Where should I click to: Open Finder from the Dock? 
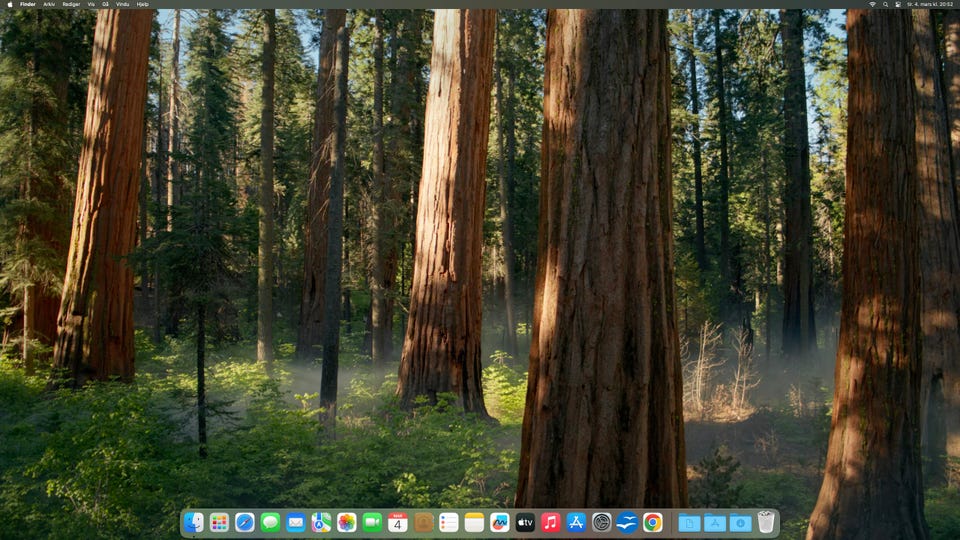tap(194, 522)
